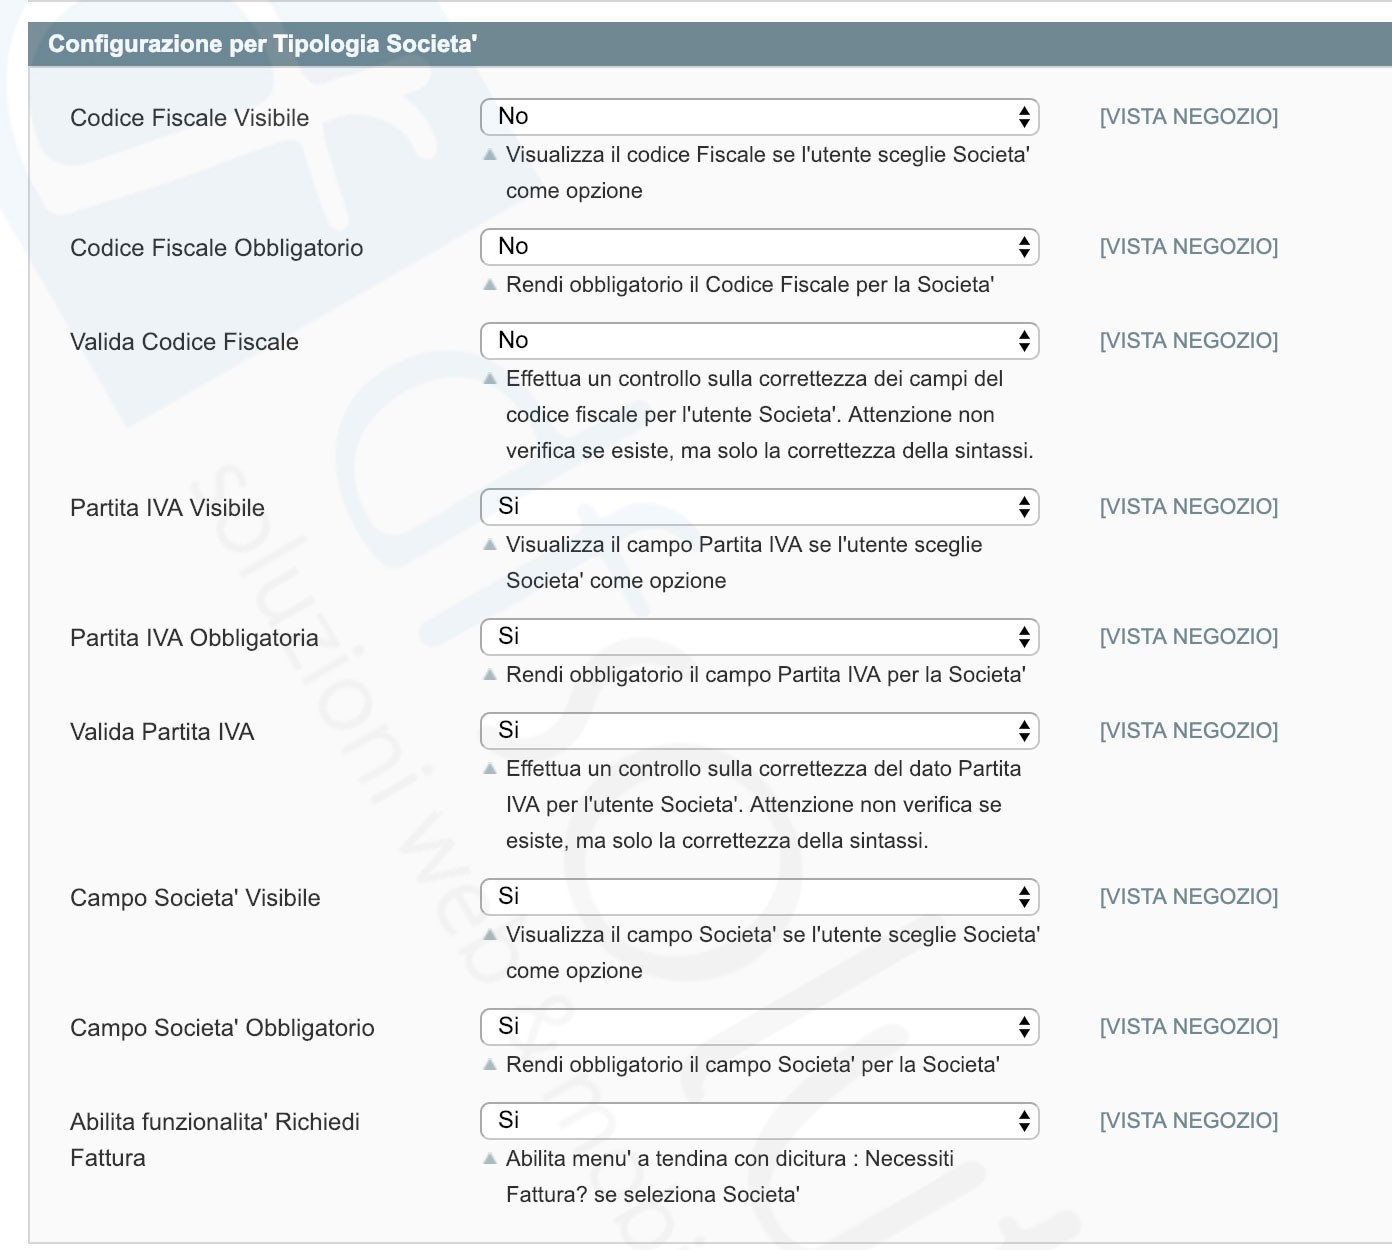The height and width of the screenshot is (1250, 1392).
Task: Click VISTA NEGOZIO beside Valida Codice Fiscale
Action: (x=1189, y=341)
